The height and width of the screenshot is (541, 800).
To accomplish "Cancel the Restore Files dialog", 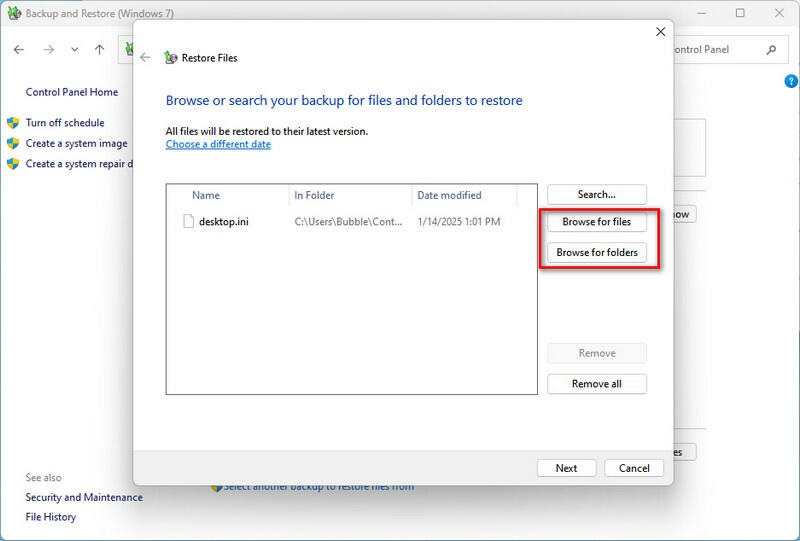I will pos(634,468).
